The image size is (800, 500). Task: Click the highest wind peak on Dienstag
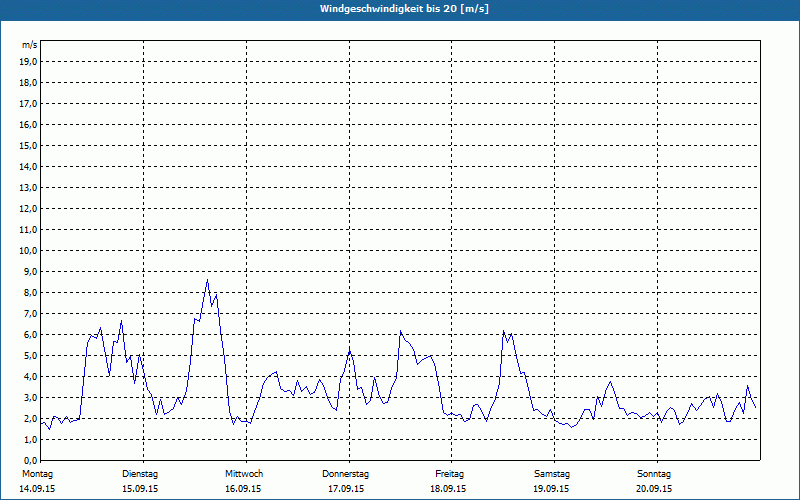pos(207,280)
